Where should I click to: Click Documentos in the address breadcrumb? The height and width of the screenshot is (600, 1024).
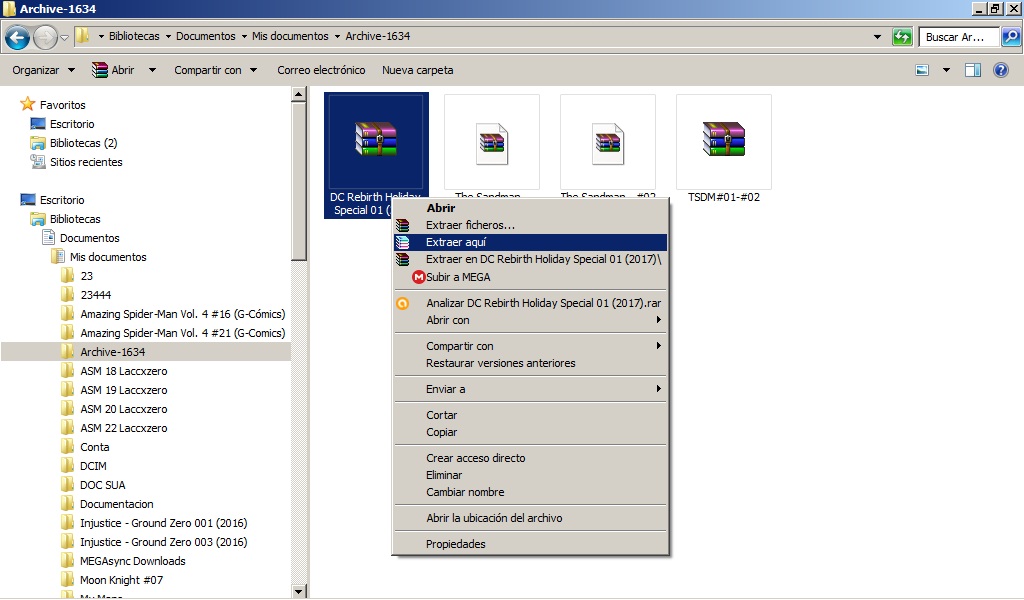click(206, 36)
